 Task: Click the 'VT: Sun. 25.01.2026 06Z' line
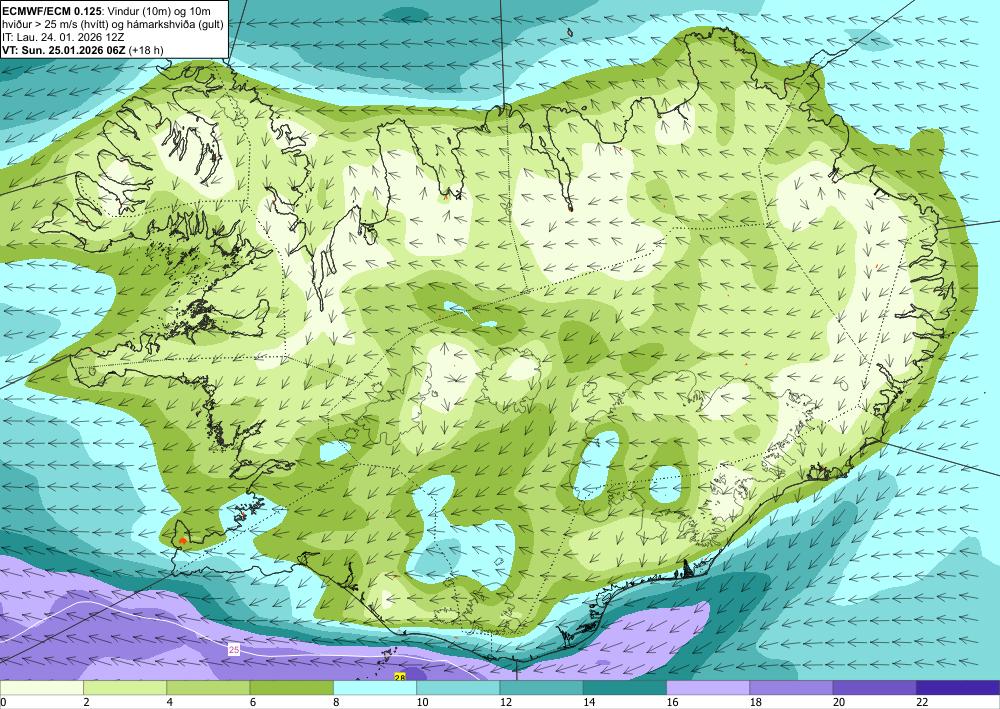coord(64,50)
